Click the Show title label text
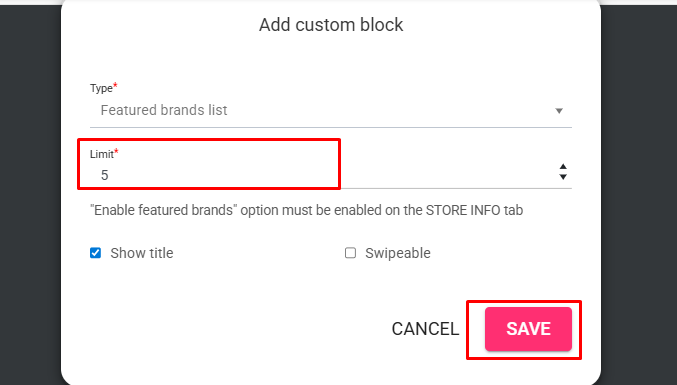The height and width of the screenshot is (385, 677). pos(142,253)
